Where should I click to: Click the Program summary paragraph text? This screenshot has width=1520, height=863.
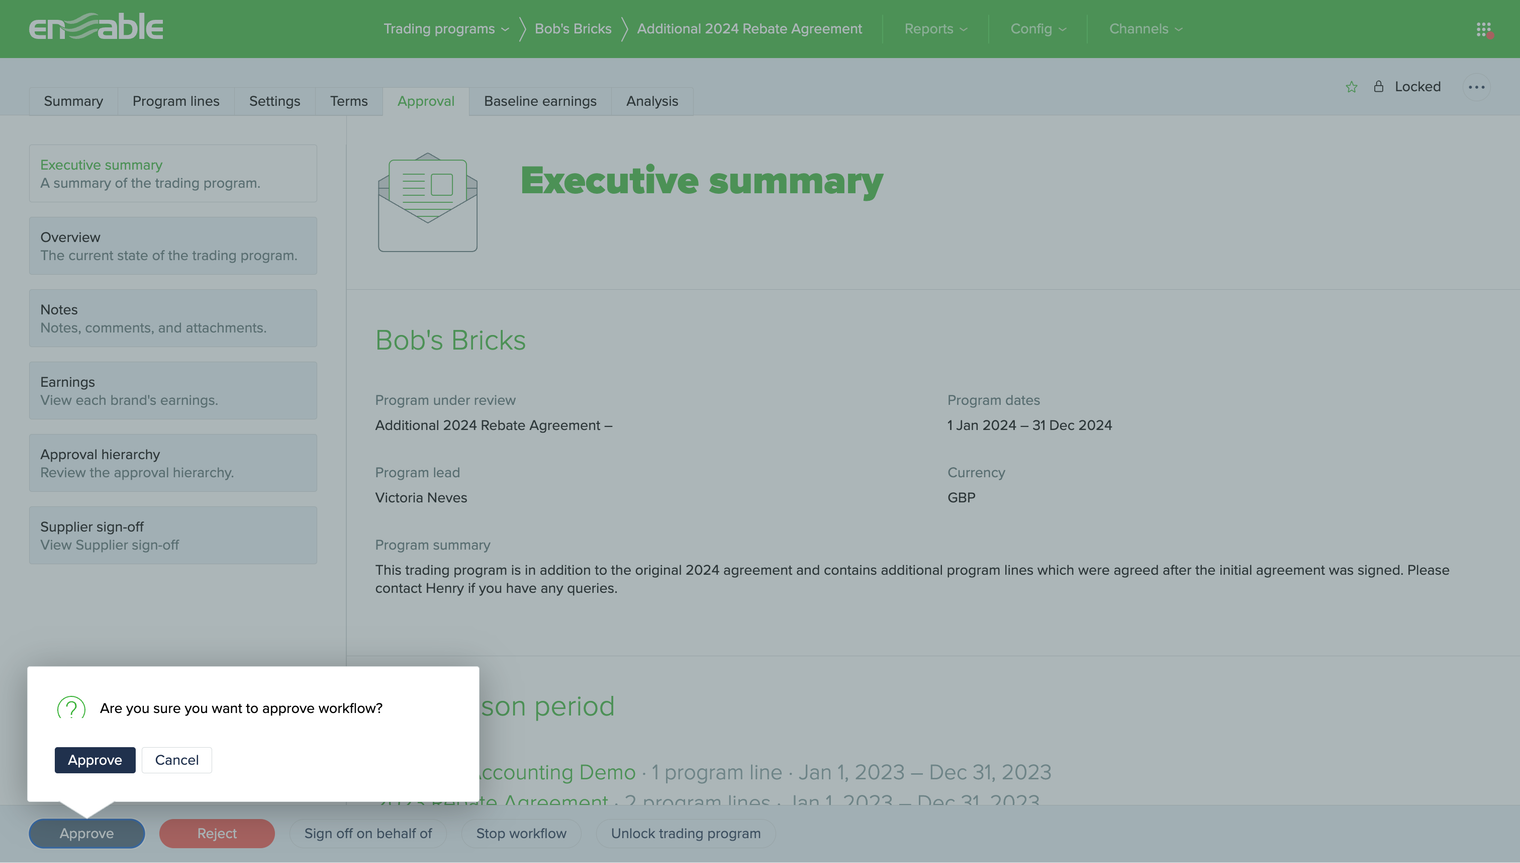coord(912,579)
